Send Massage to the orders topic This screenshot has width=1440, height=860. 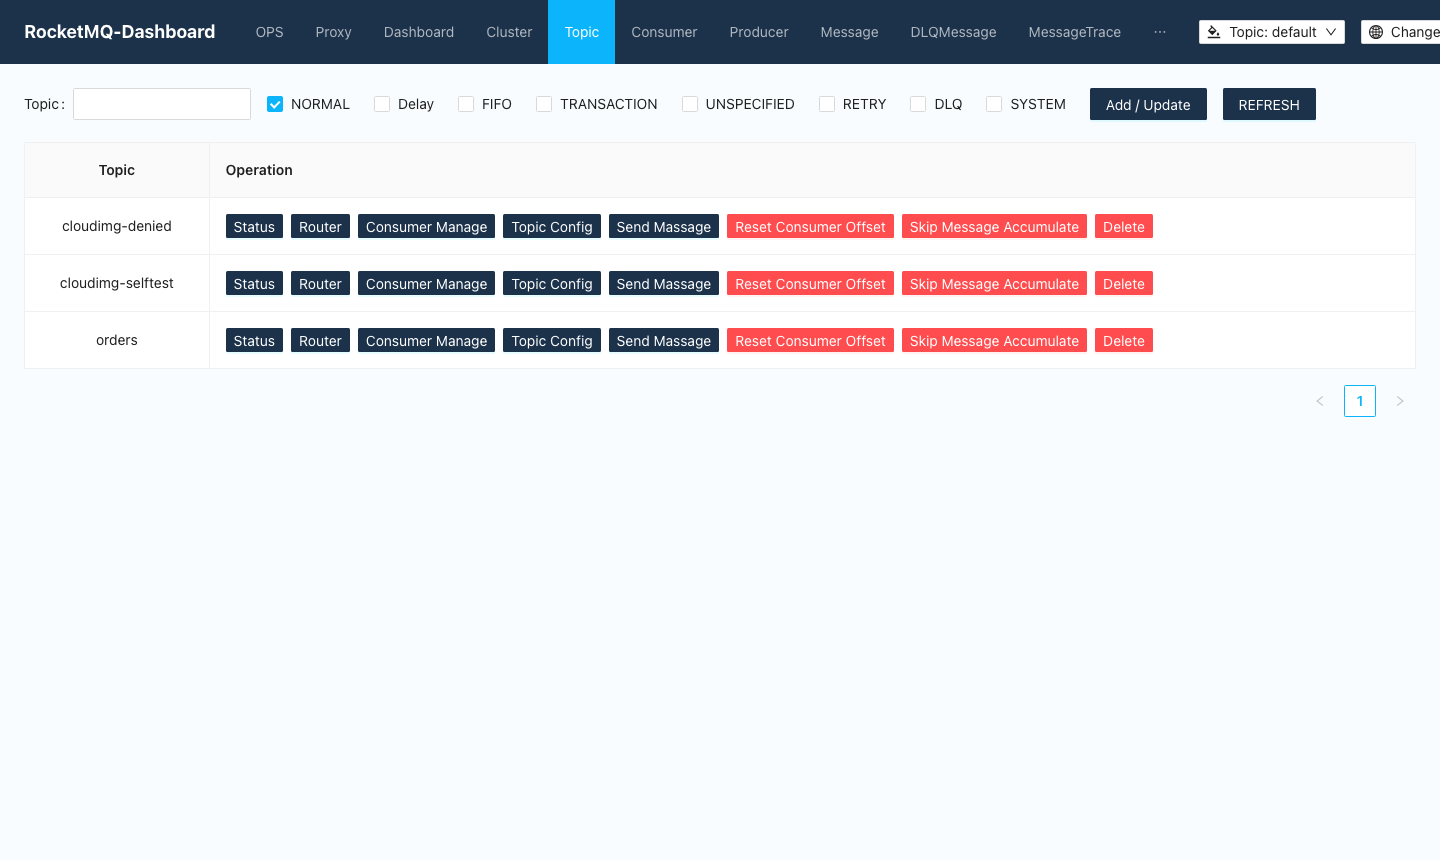[664, 341]
